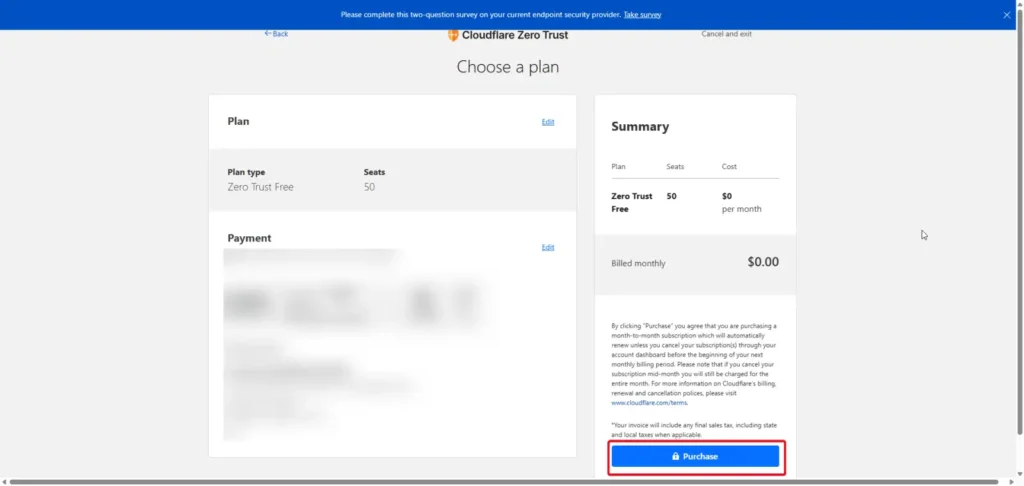Click the horizontal scrollbar at the bottom

click(x=503, y=482)
